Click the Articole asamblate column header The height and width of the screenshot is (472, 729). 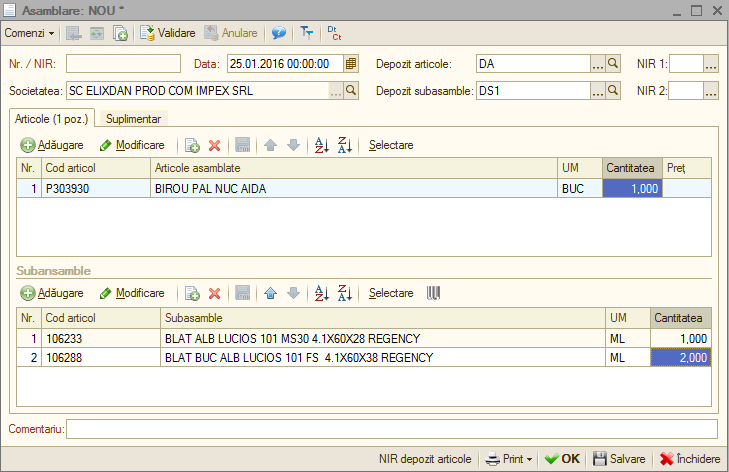pyautogui.click(x=354, y=168)
